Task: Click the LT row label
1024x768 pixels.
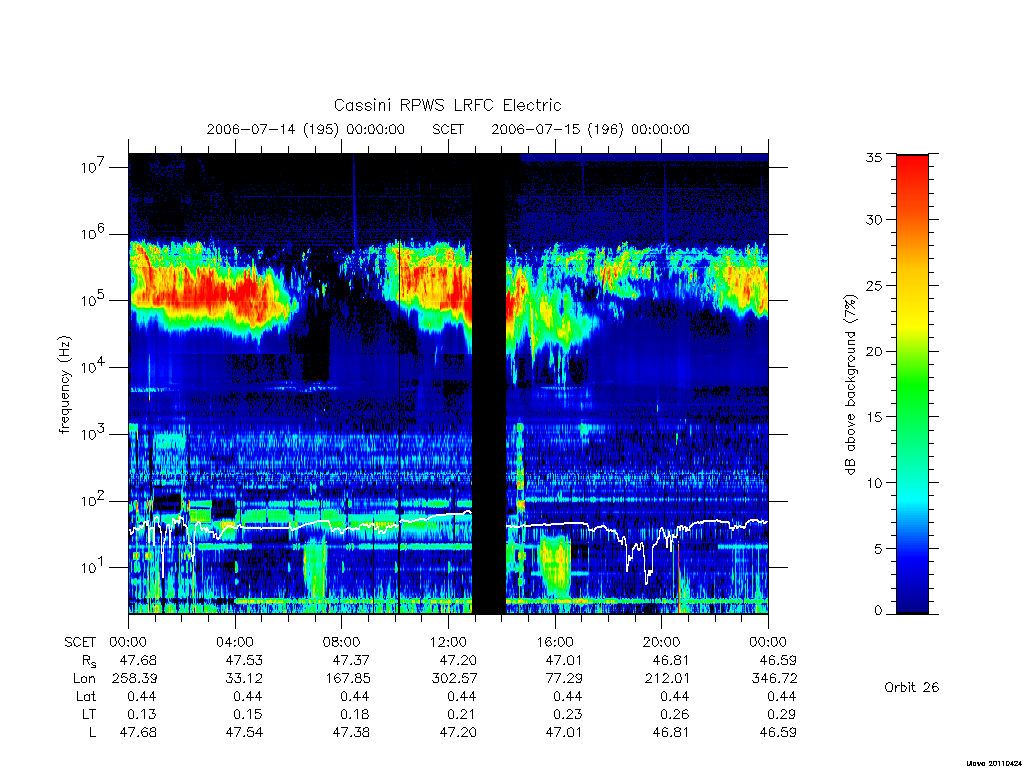Action: 89,714
